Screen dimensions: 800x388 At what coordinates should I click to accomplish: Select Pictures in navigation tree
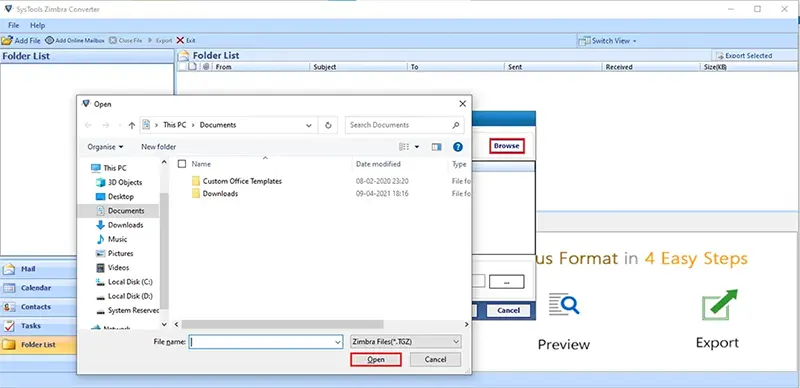(120, 253)
